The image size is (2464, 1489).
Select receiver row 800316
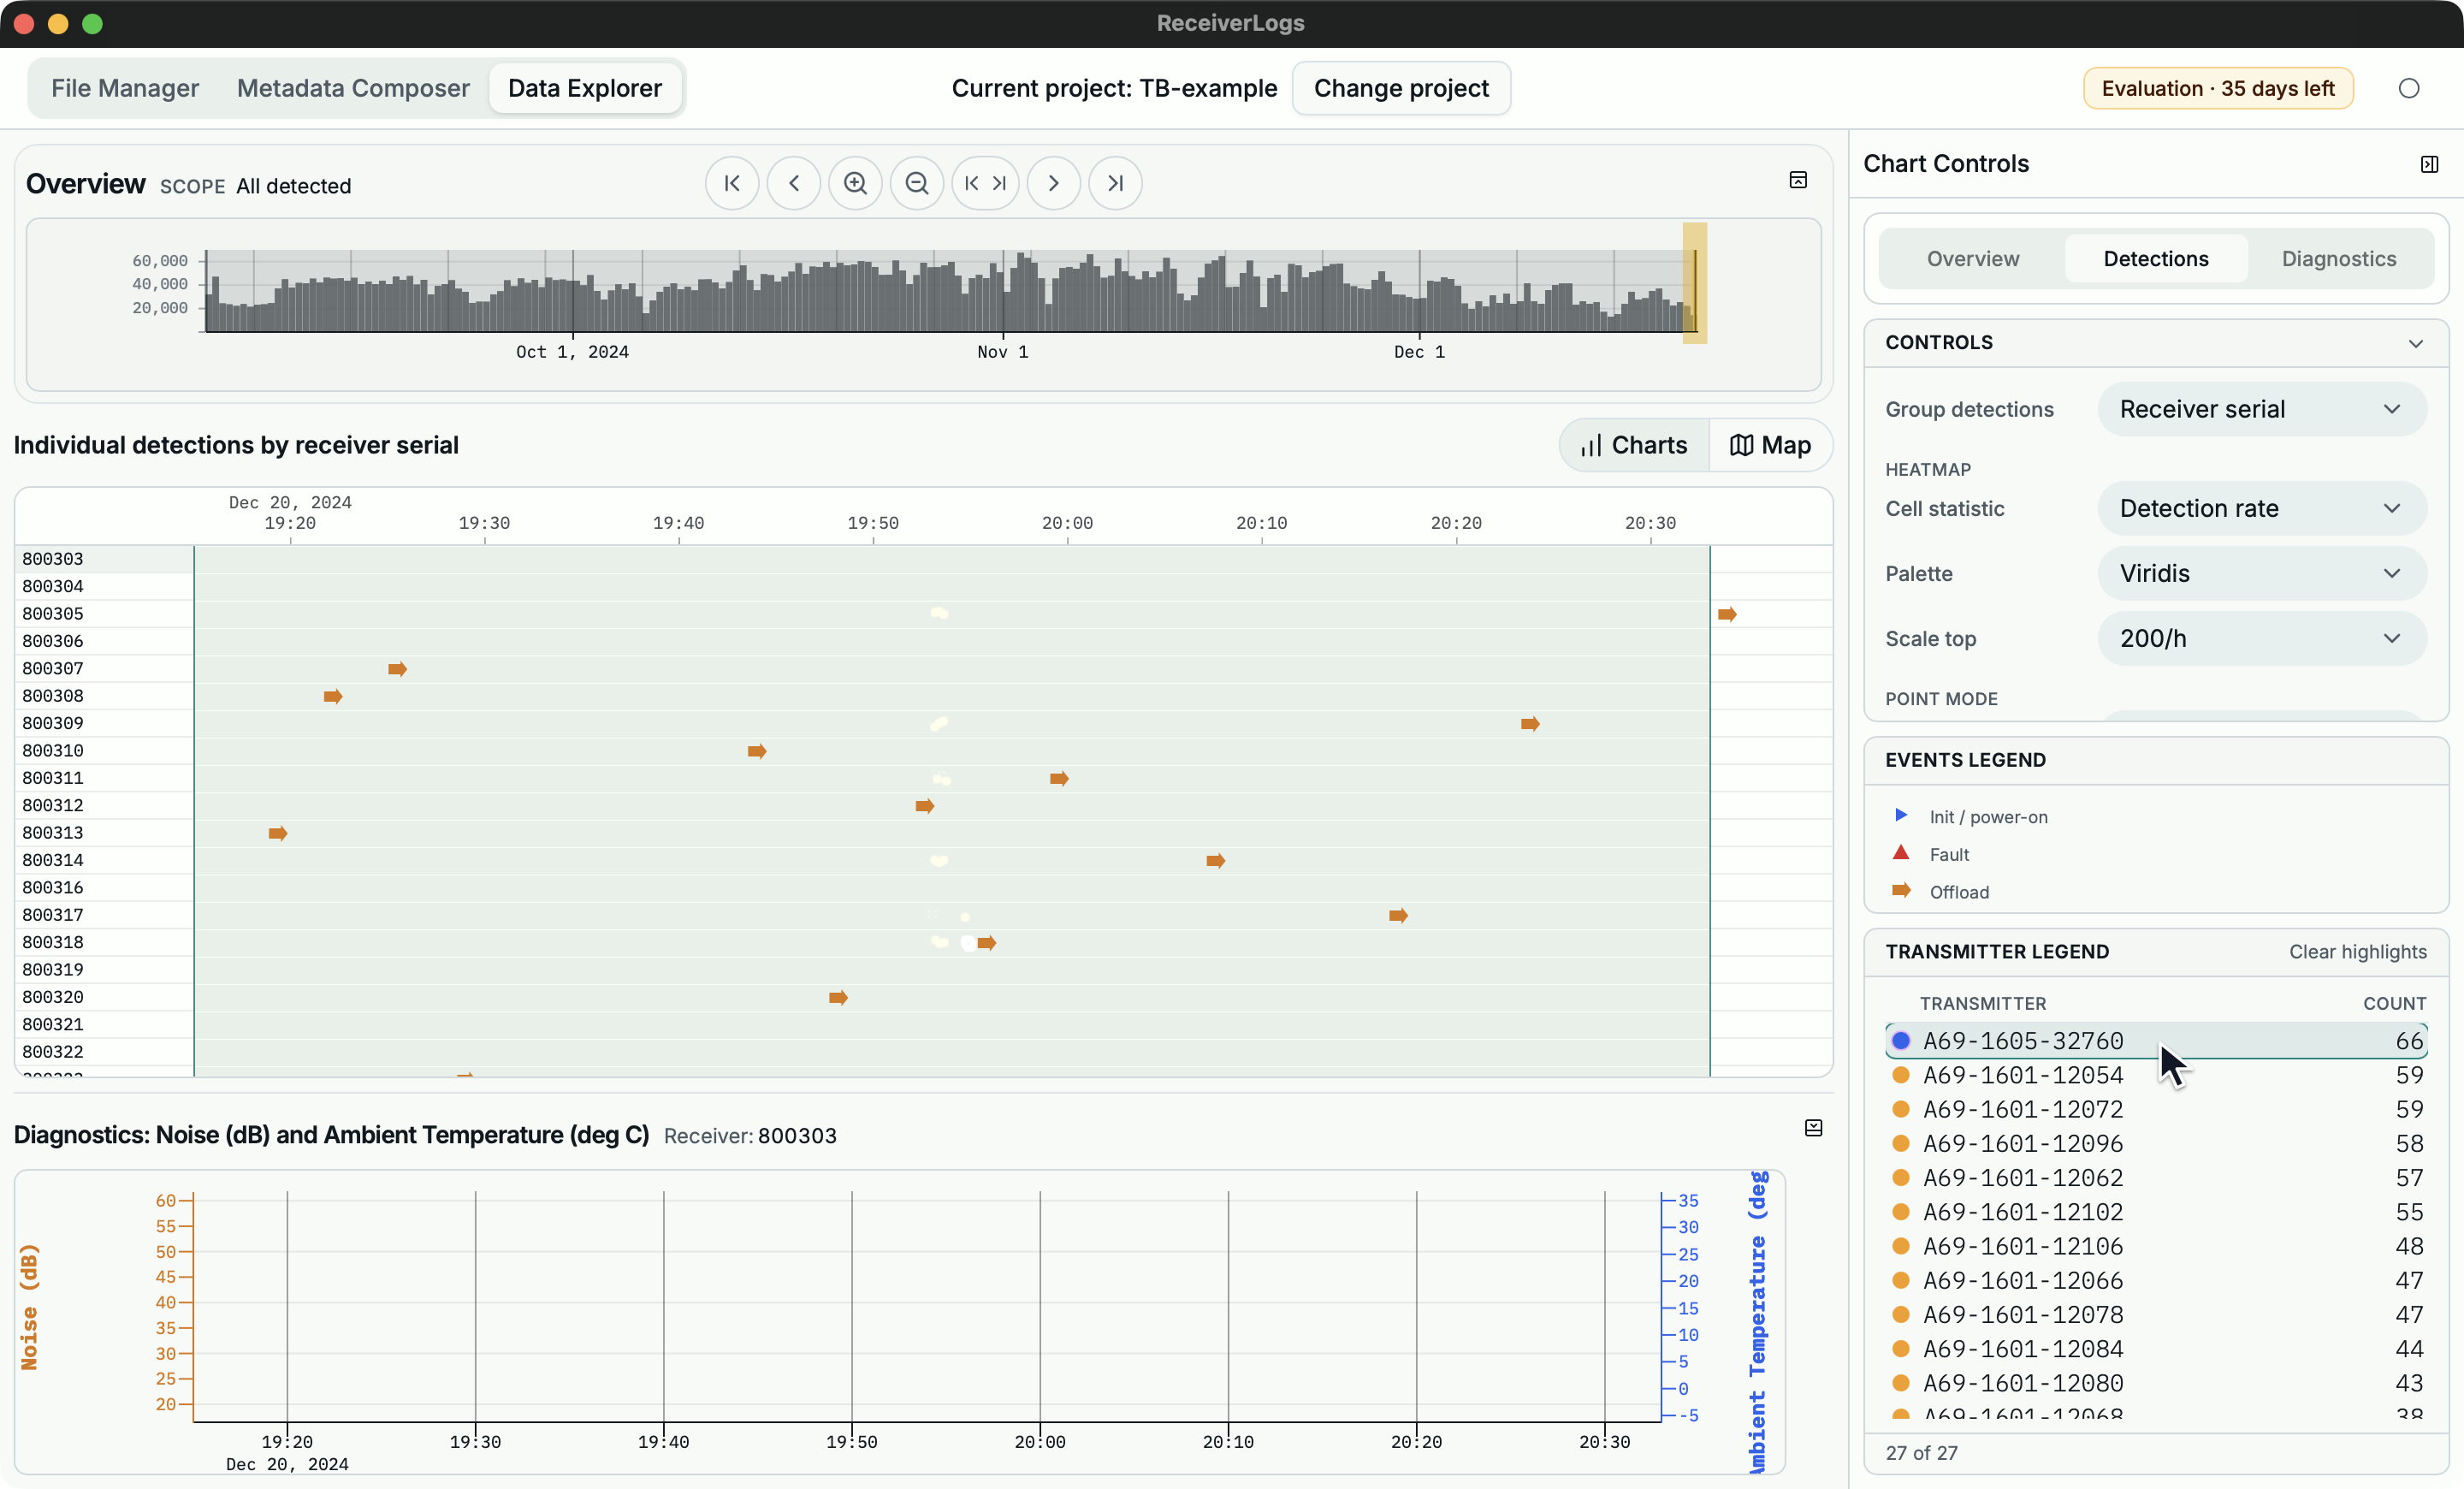[104, 887]
